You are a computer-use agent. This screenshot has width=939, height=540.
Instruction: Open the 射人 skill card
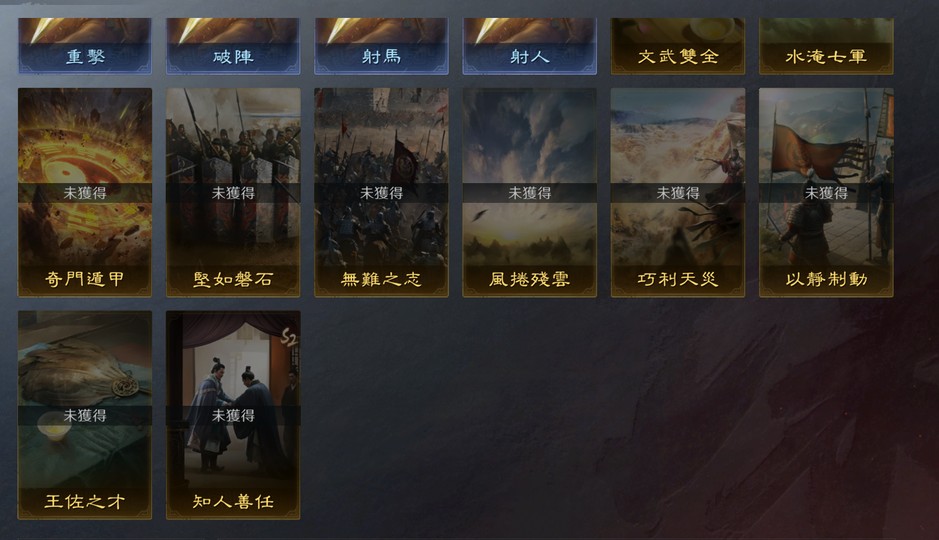pyautogui.click(x=529, y=46)
